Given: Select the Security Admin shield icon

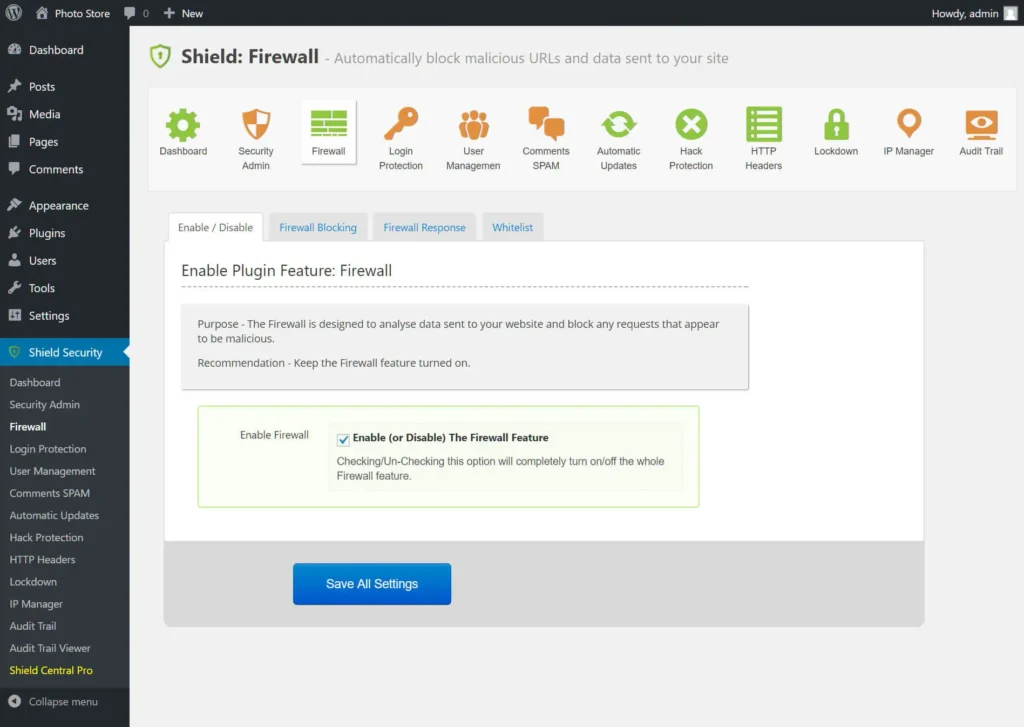Looking at the screenshot, I should (256, 125).
